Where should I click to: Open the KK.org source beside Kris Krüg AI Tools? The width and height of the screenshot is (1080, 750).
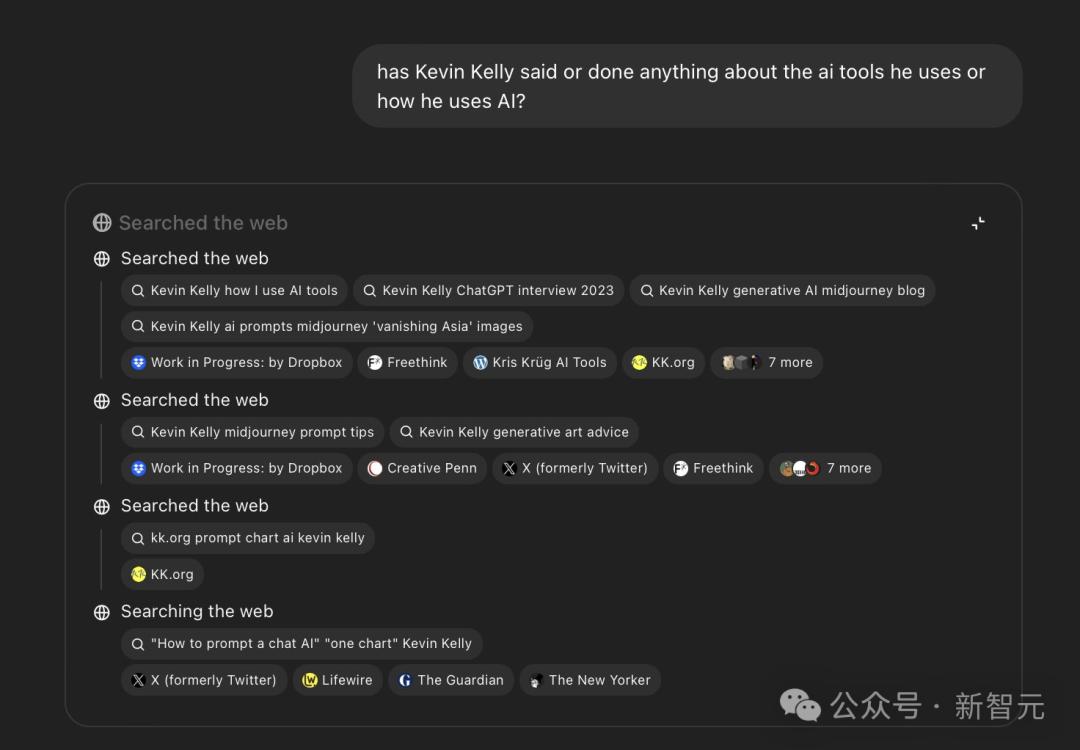click(663, 362)
